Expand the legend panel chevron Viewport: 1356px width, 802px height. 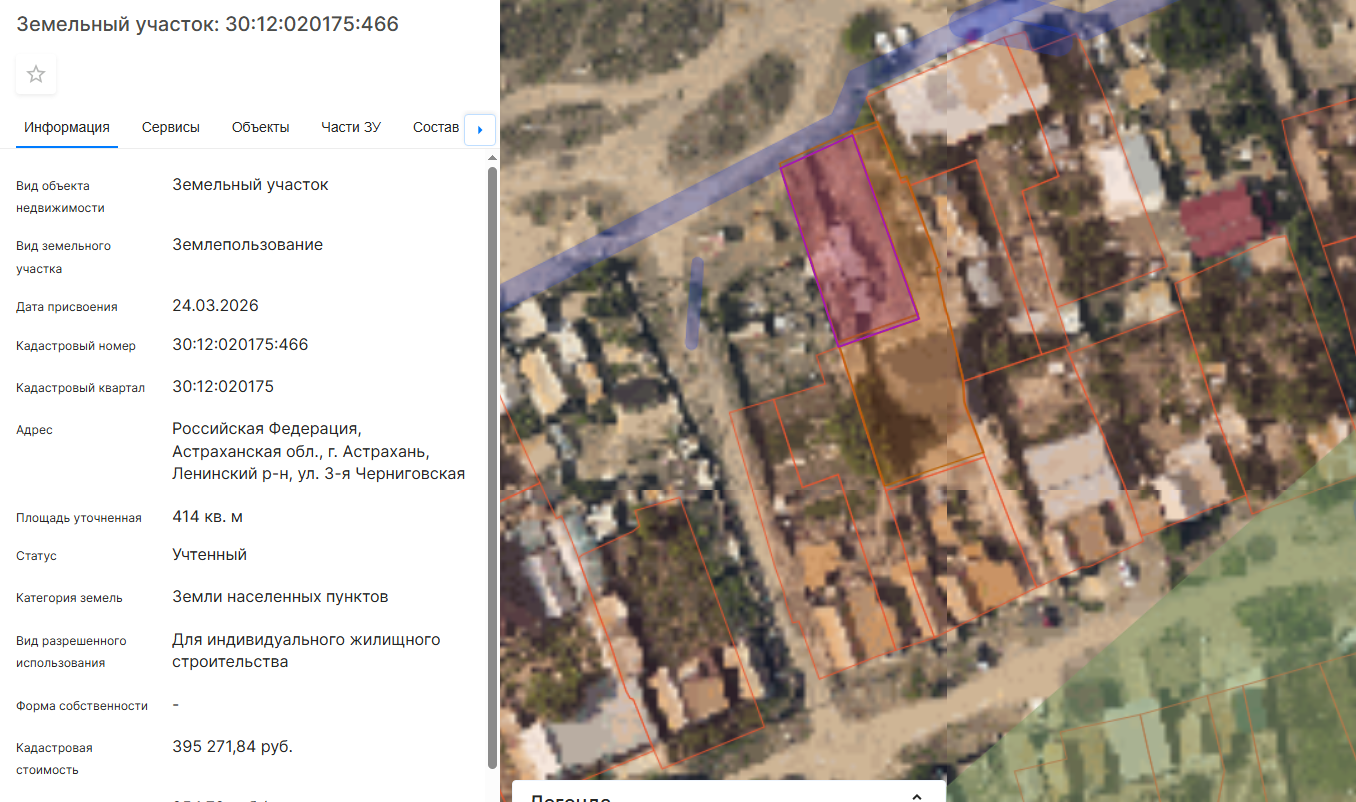tap(917, 796)
